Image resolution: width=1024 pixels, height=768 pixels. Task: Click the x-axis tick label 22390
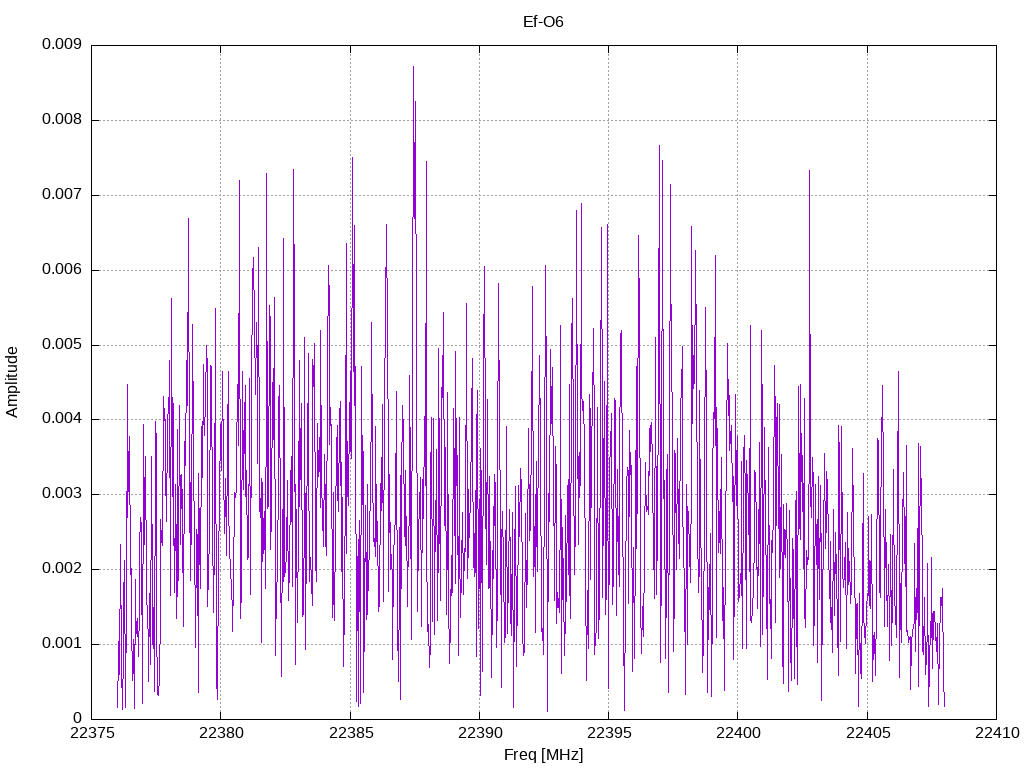pyautogui.click(x=479, y=733)
